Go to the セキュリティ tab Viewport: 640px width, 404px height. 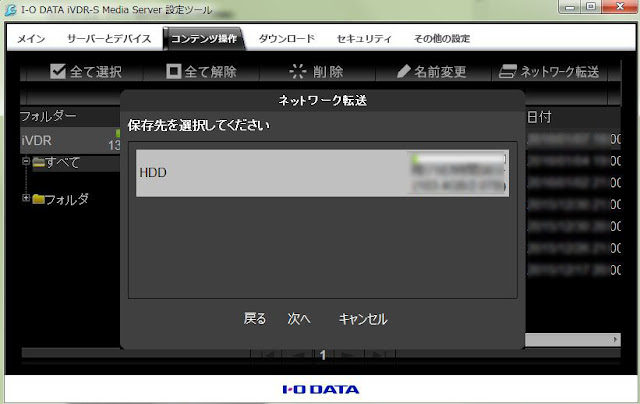coord(364,39)
